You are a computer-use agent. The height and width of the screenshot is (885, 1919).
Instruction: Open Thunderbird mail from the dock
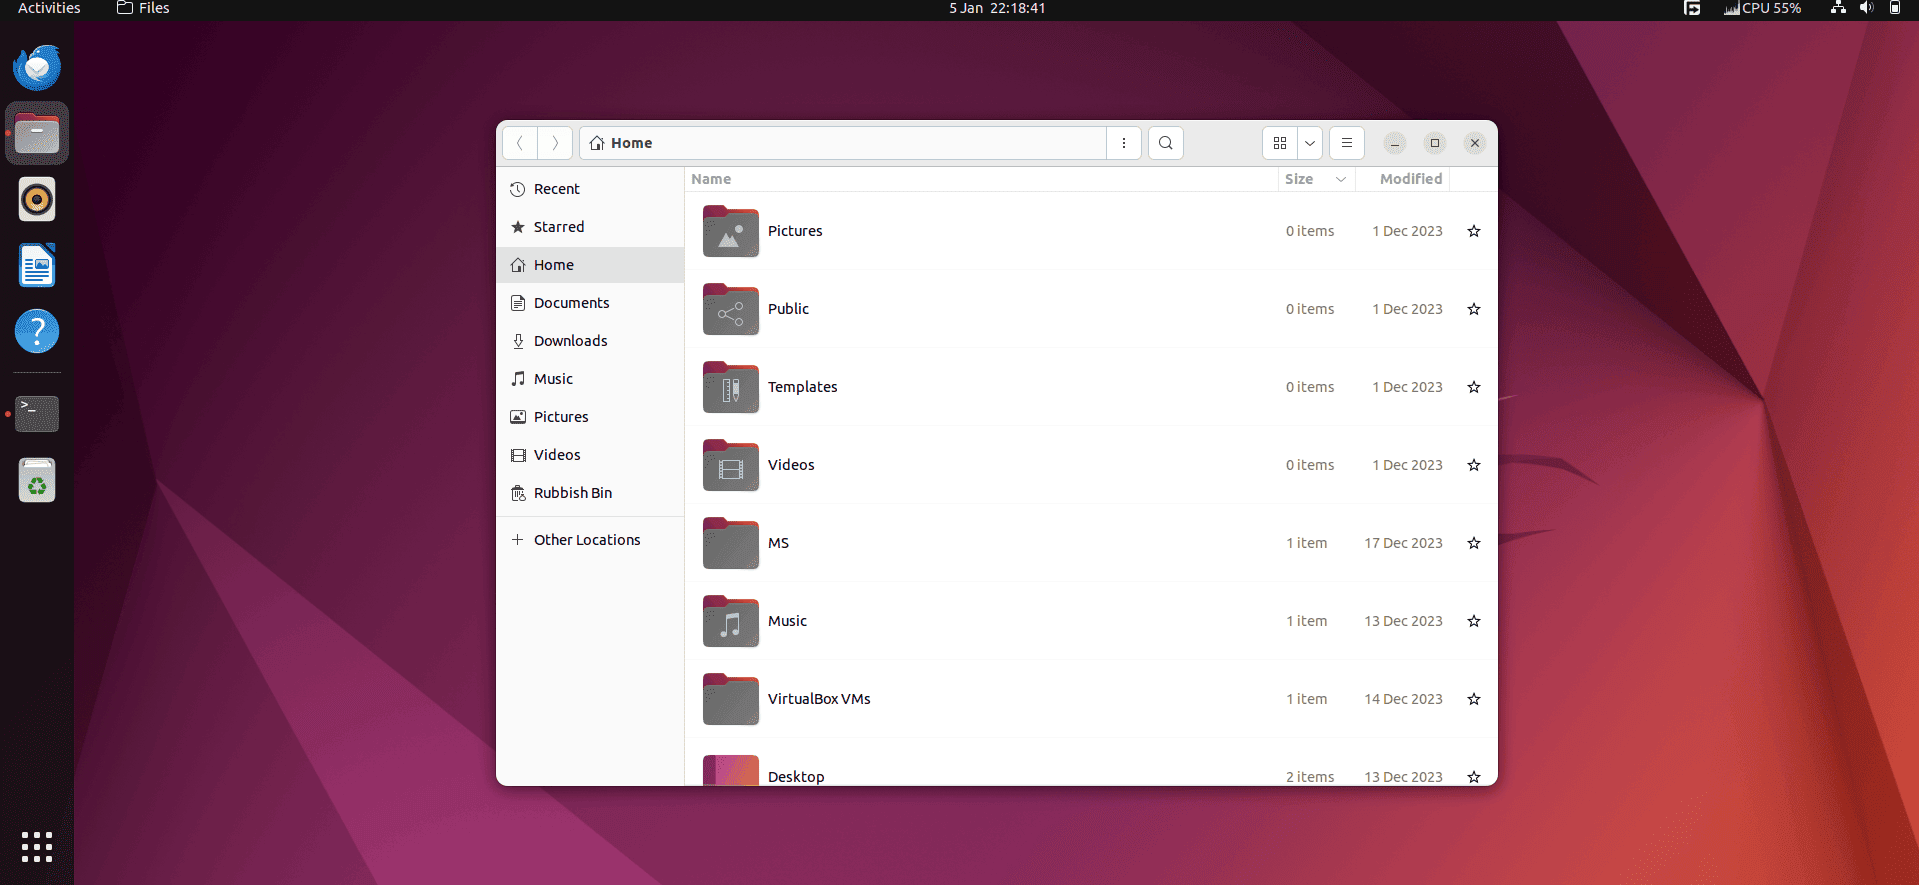click(x=37, y=68)
